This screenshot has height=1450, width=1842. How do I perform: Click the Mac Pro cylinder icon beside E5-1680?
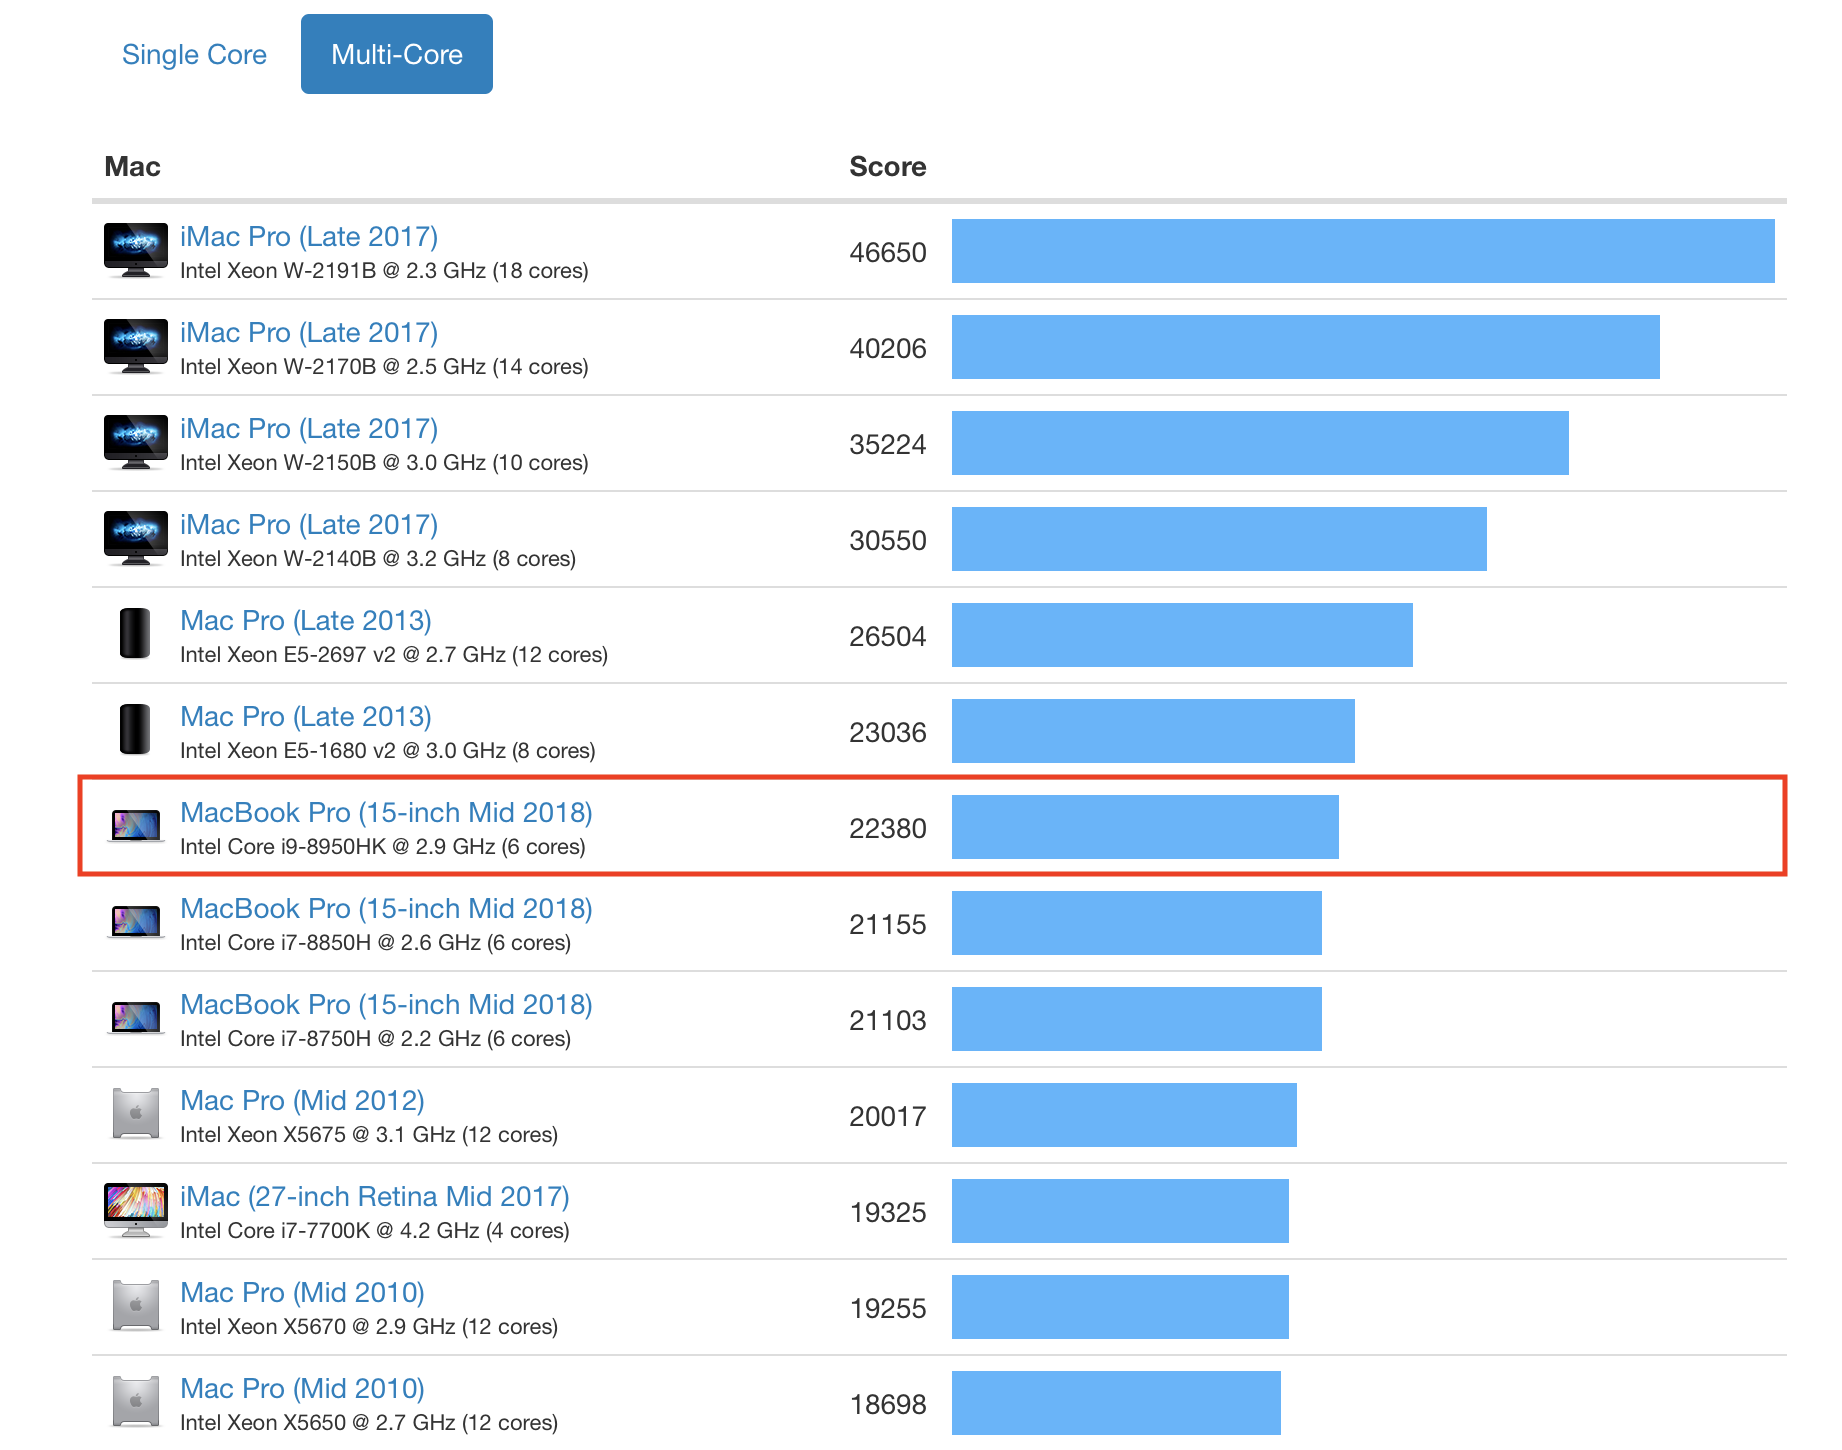(135, 730)
